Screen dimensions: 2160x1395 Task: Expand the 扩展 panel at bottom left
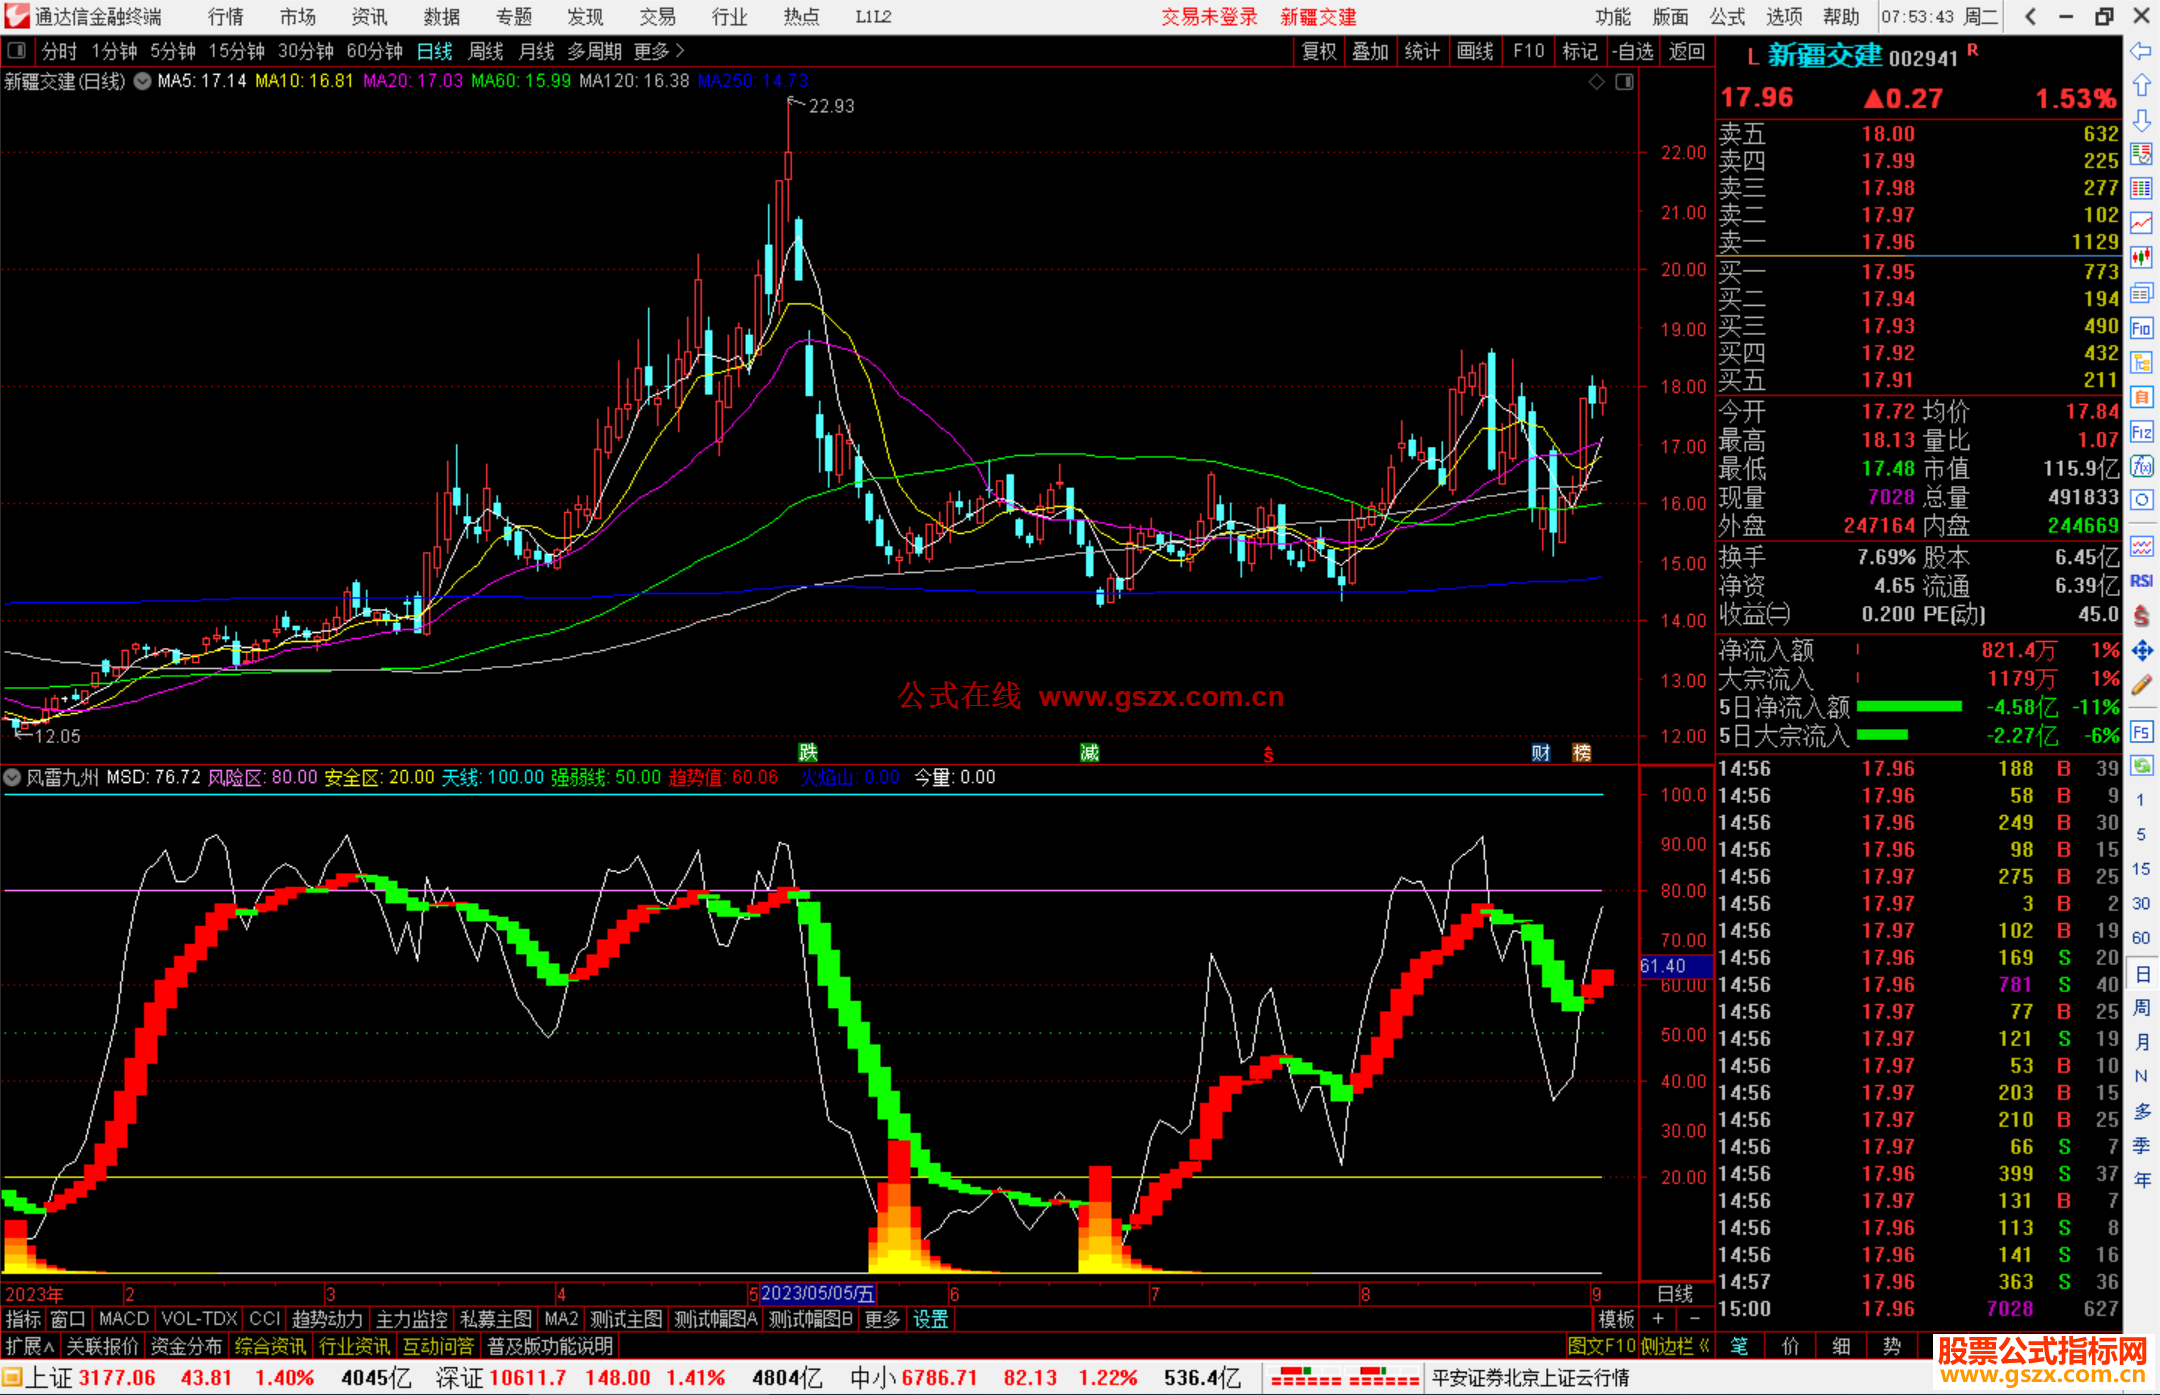tap(30, 1346)
